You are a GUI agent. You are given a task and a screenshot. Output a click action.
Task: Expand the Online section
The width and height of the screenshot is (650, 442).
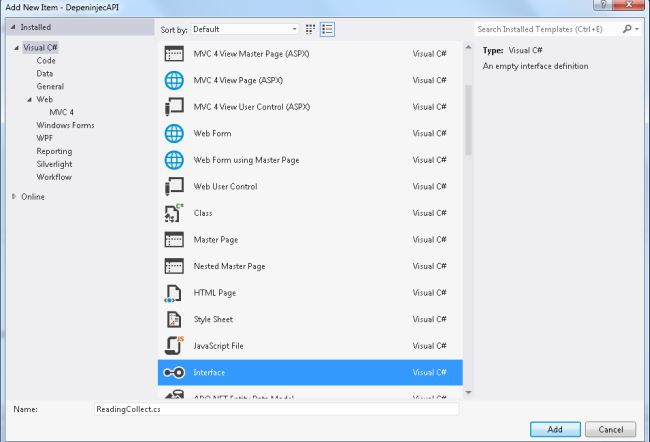(14, 197)
